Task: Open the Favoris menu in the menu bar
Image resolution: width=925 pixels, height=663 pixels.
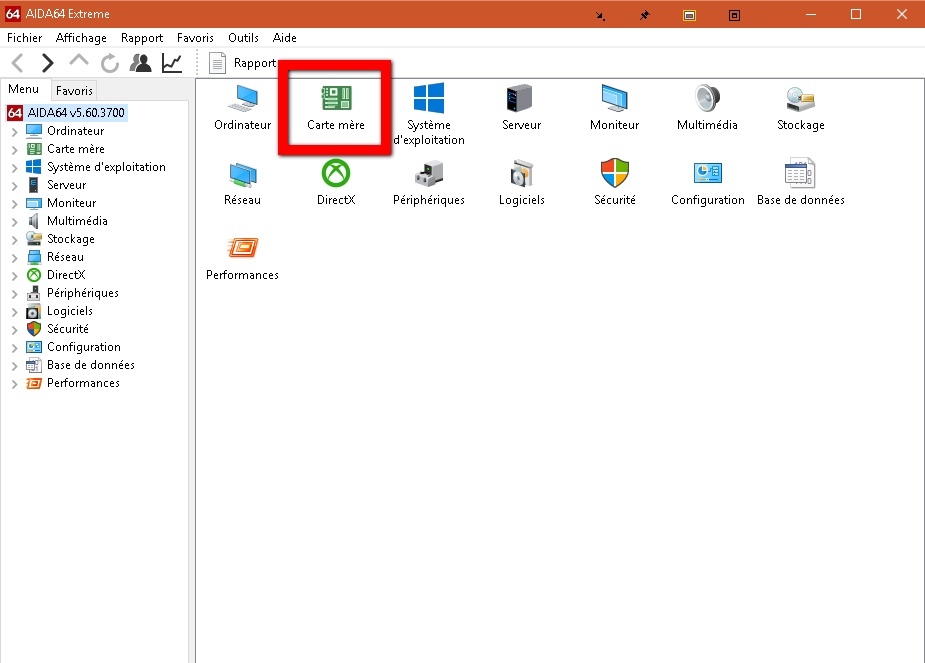Action: pos(195,38)
